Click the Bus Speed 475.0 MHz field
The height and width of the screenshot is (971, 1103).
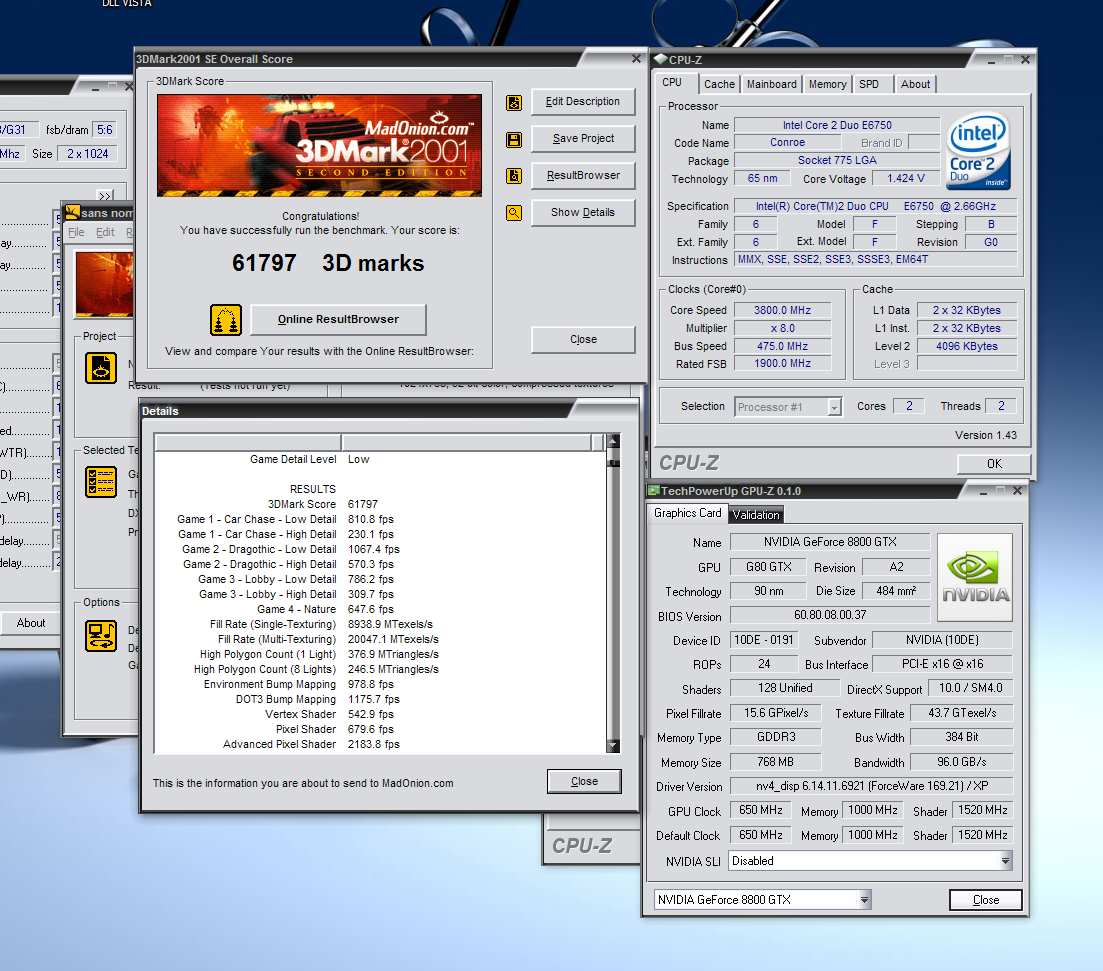coord(782,346)
